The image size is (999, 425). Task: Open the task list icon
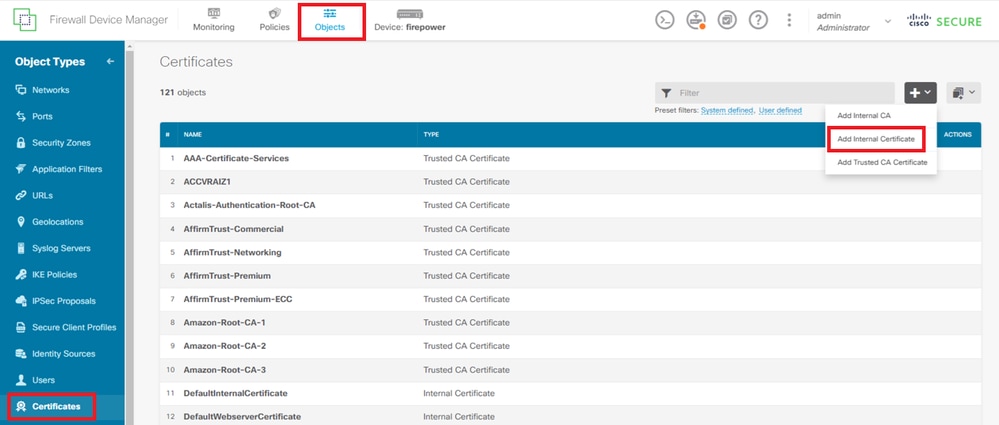(727, 20)
